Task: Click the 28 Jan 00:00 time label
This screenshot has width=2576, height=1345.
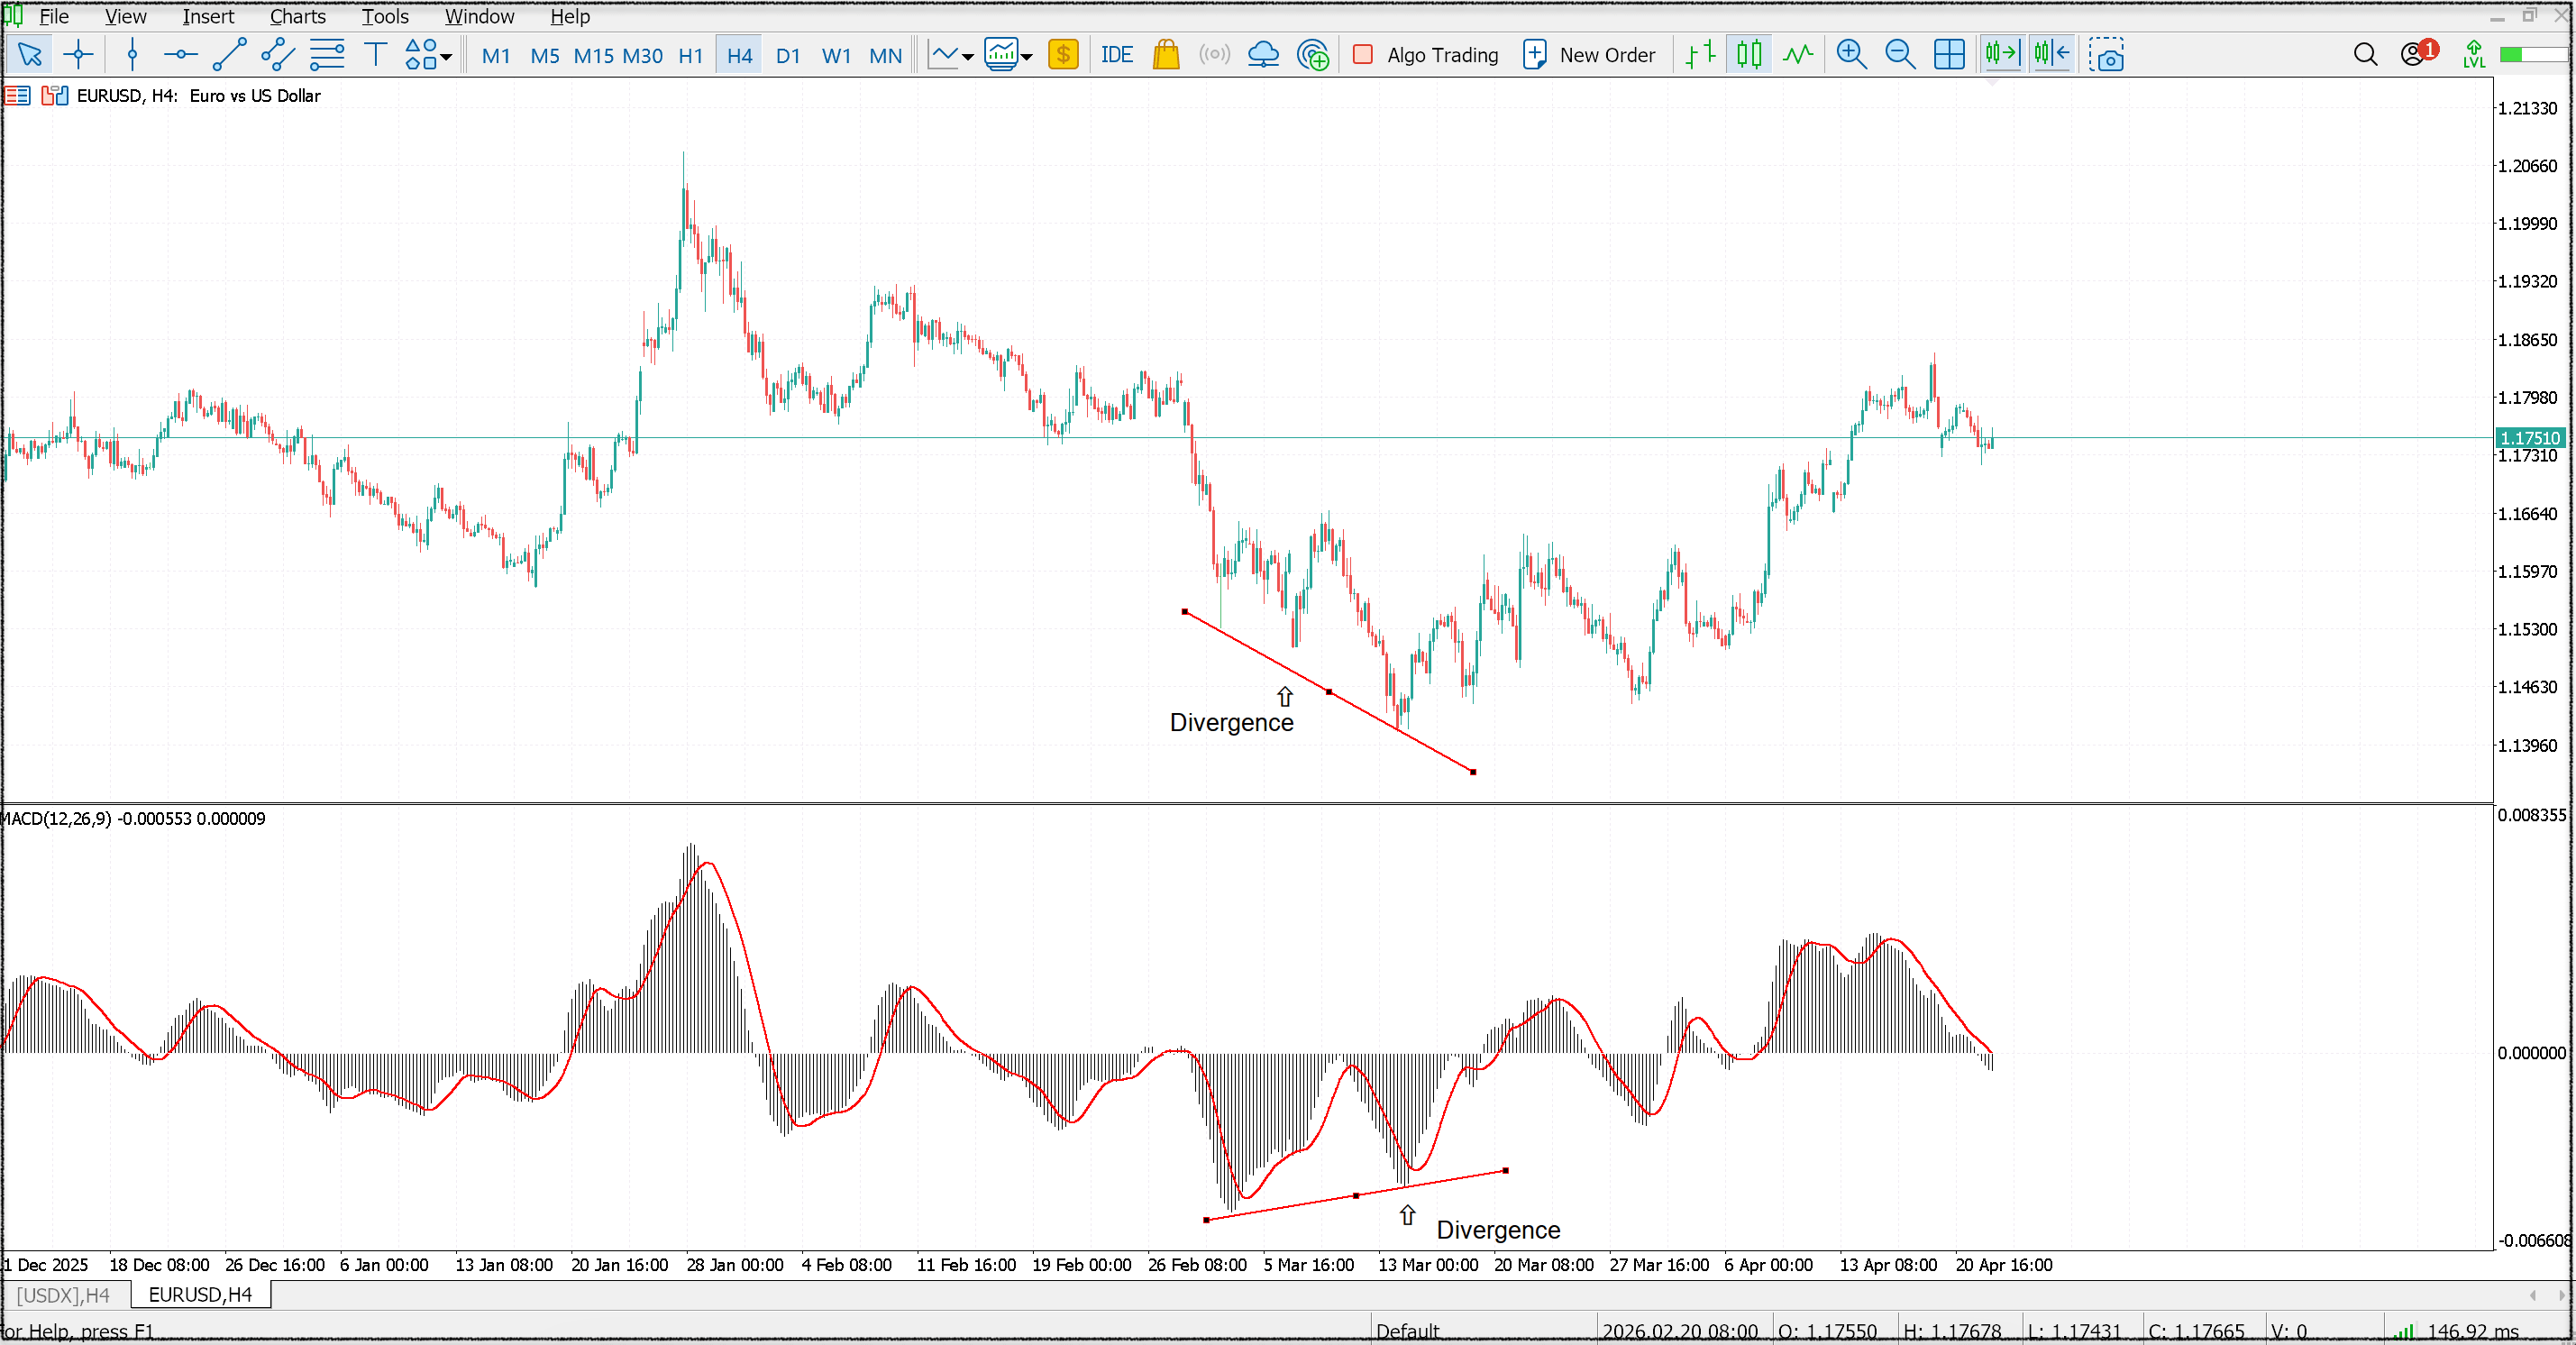Action: click(x=735, y=1265)
